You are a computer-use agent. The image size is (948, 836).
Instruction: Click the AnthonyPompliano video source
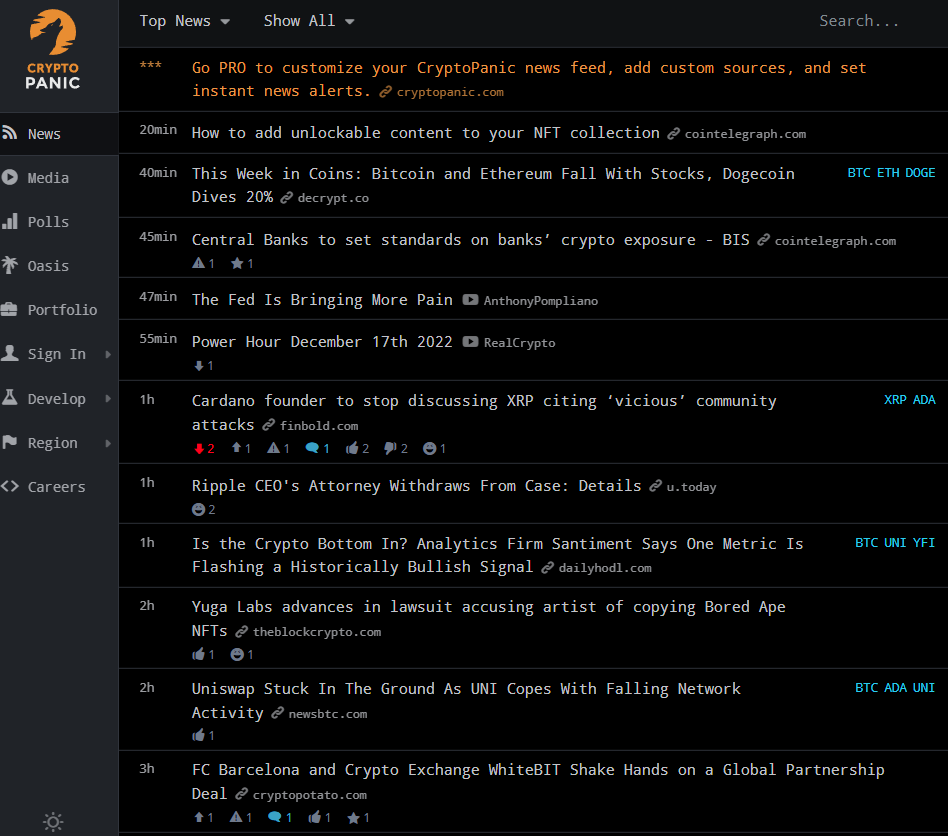(541, 301)
